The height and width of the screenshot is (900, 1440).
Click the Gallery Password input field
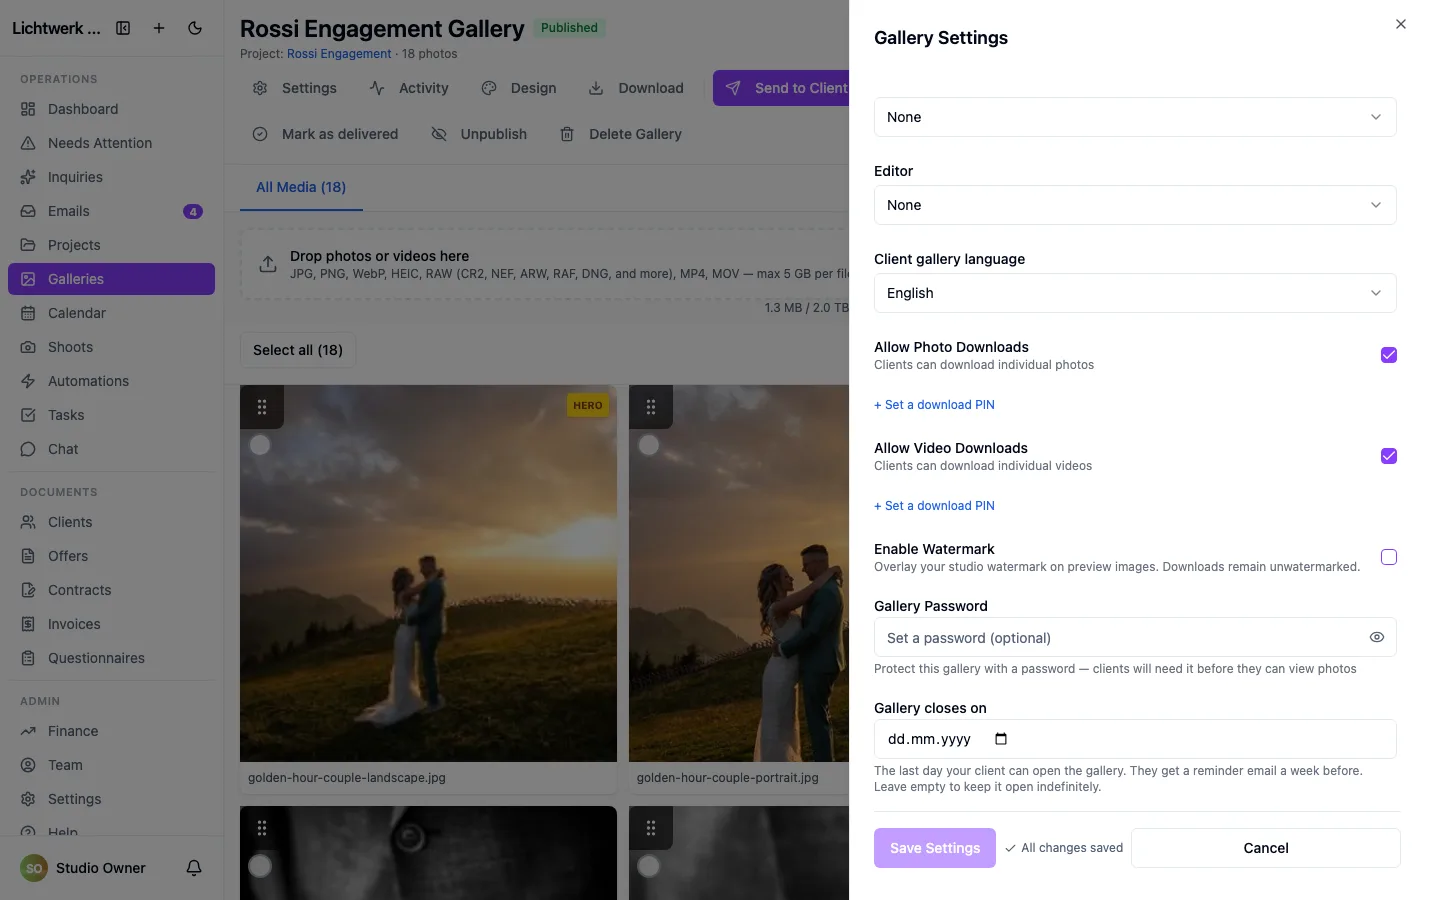pos(1135,638)
